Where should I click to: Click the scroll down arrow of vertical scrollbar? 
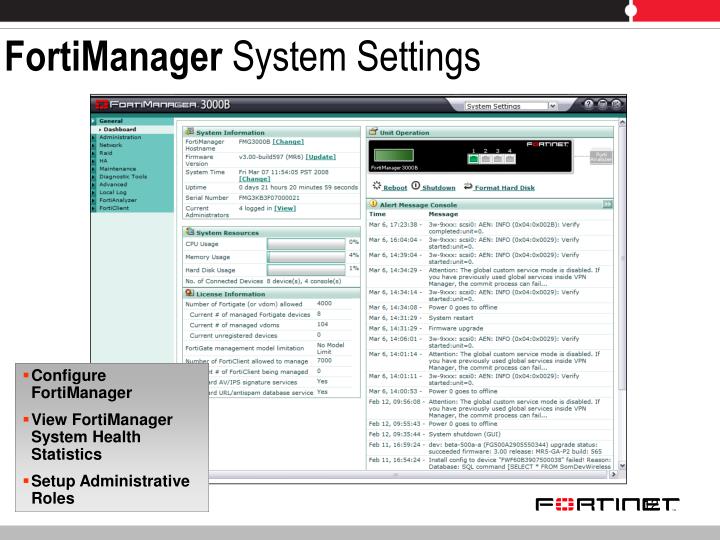click(x=622, y=466)
